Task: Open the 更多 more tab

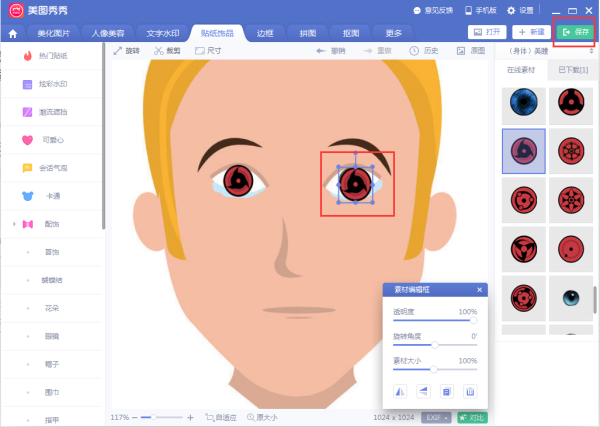Action: 393,33
